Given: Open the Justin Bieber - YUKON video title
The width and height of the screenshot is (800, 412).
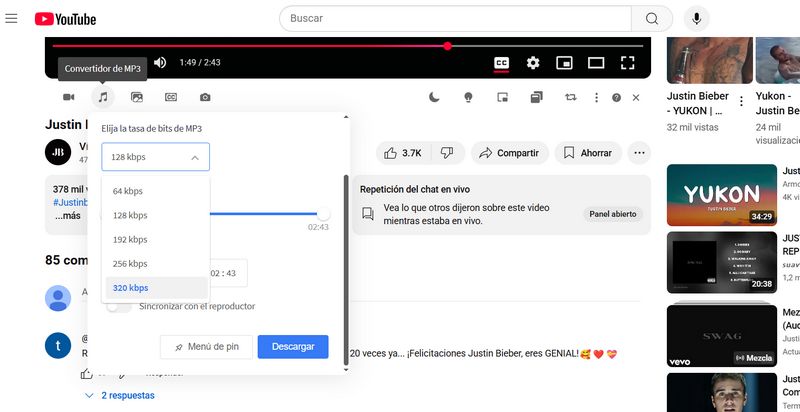Looking at the screenshot, I should 698,104.
